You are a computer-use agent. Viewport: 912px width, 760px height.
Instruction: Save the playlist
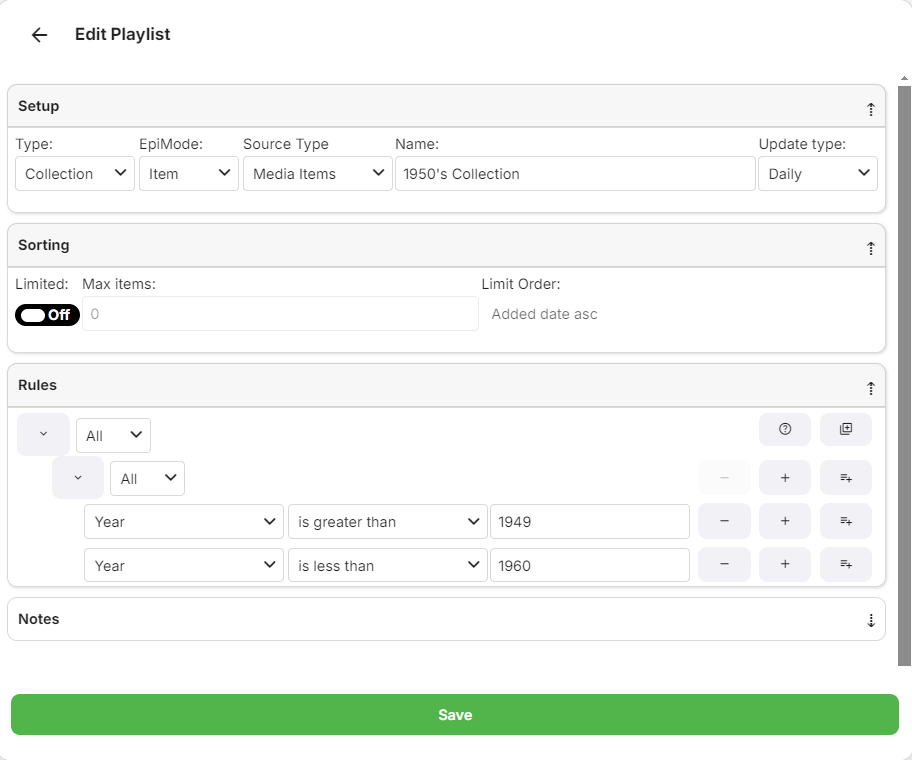pos(454,715)
